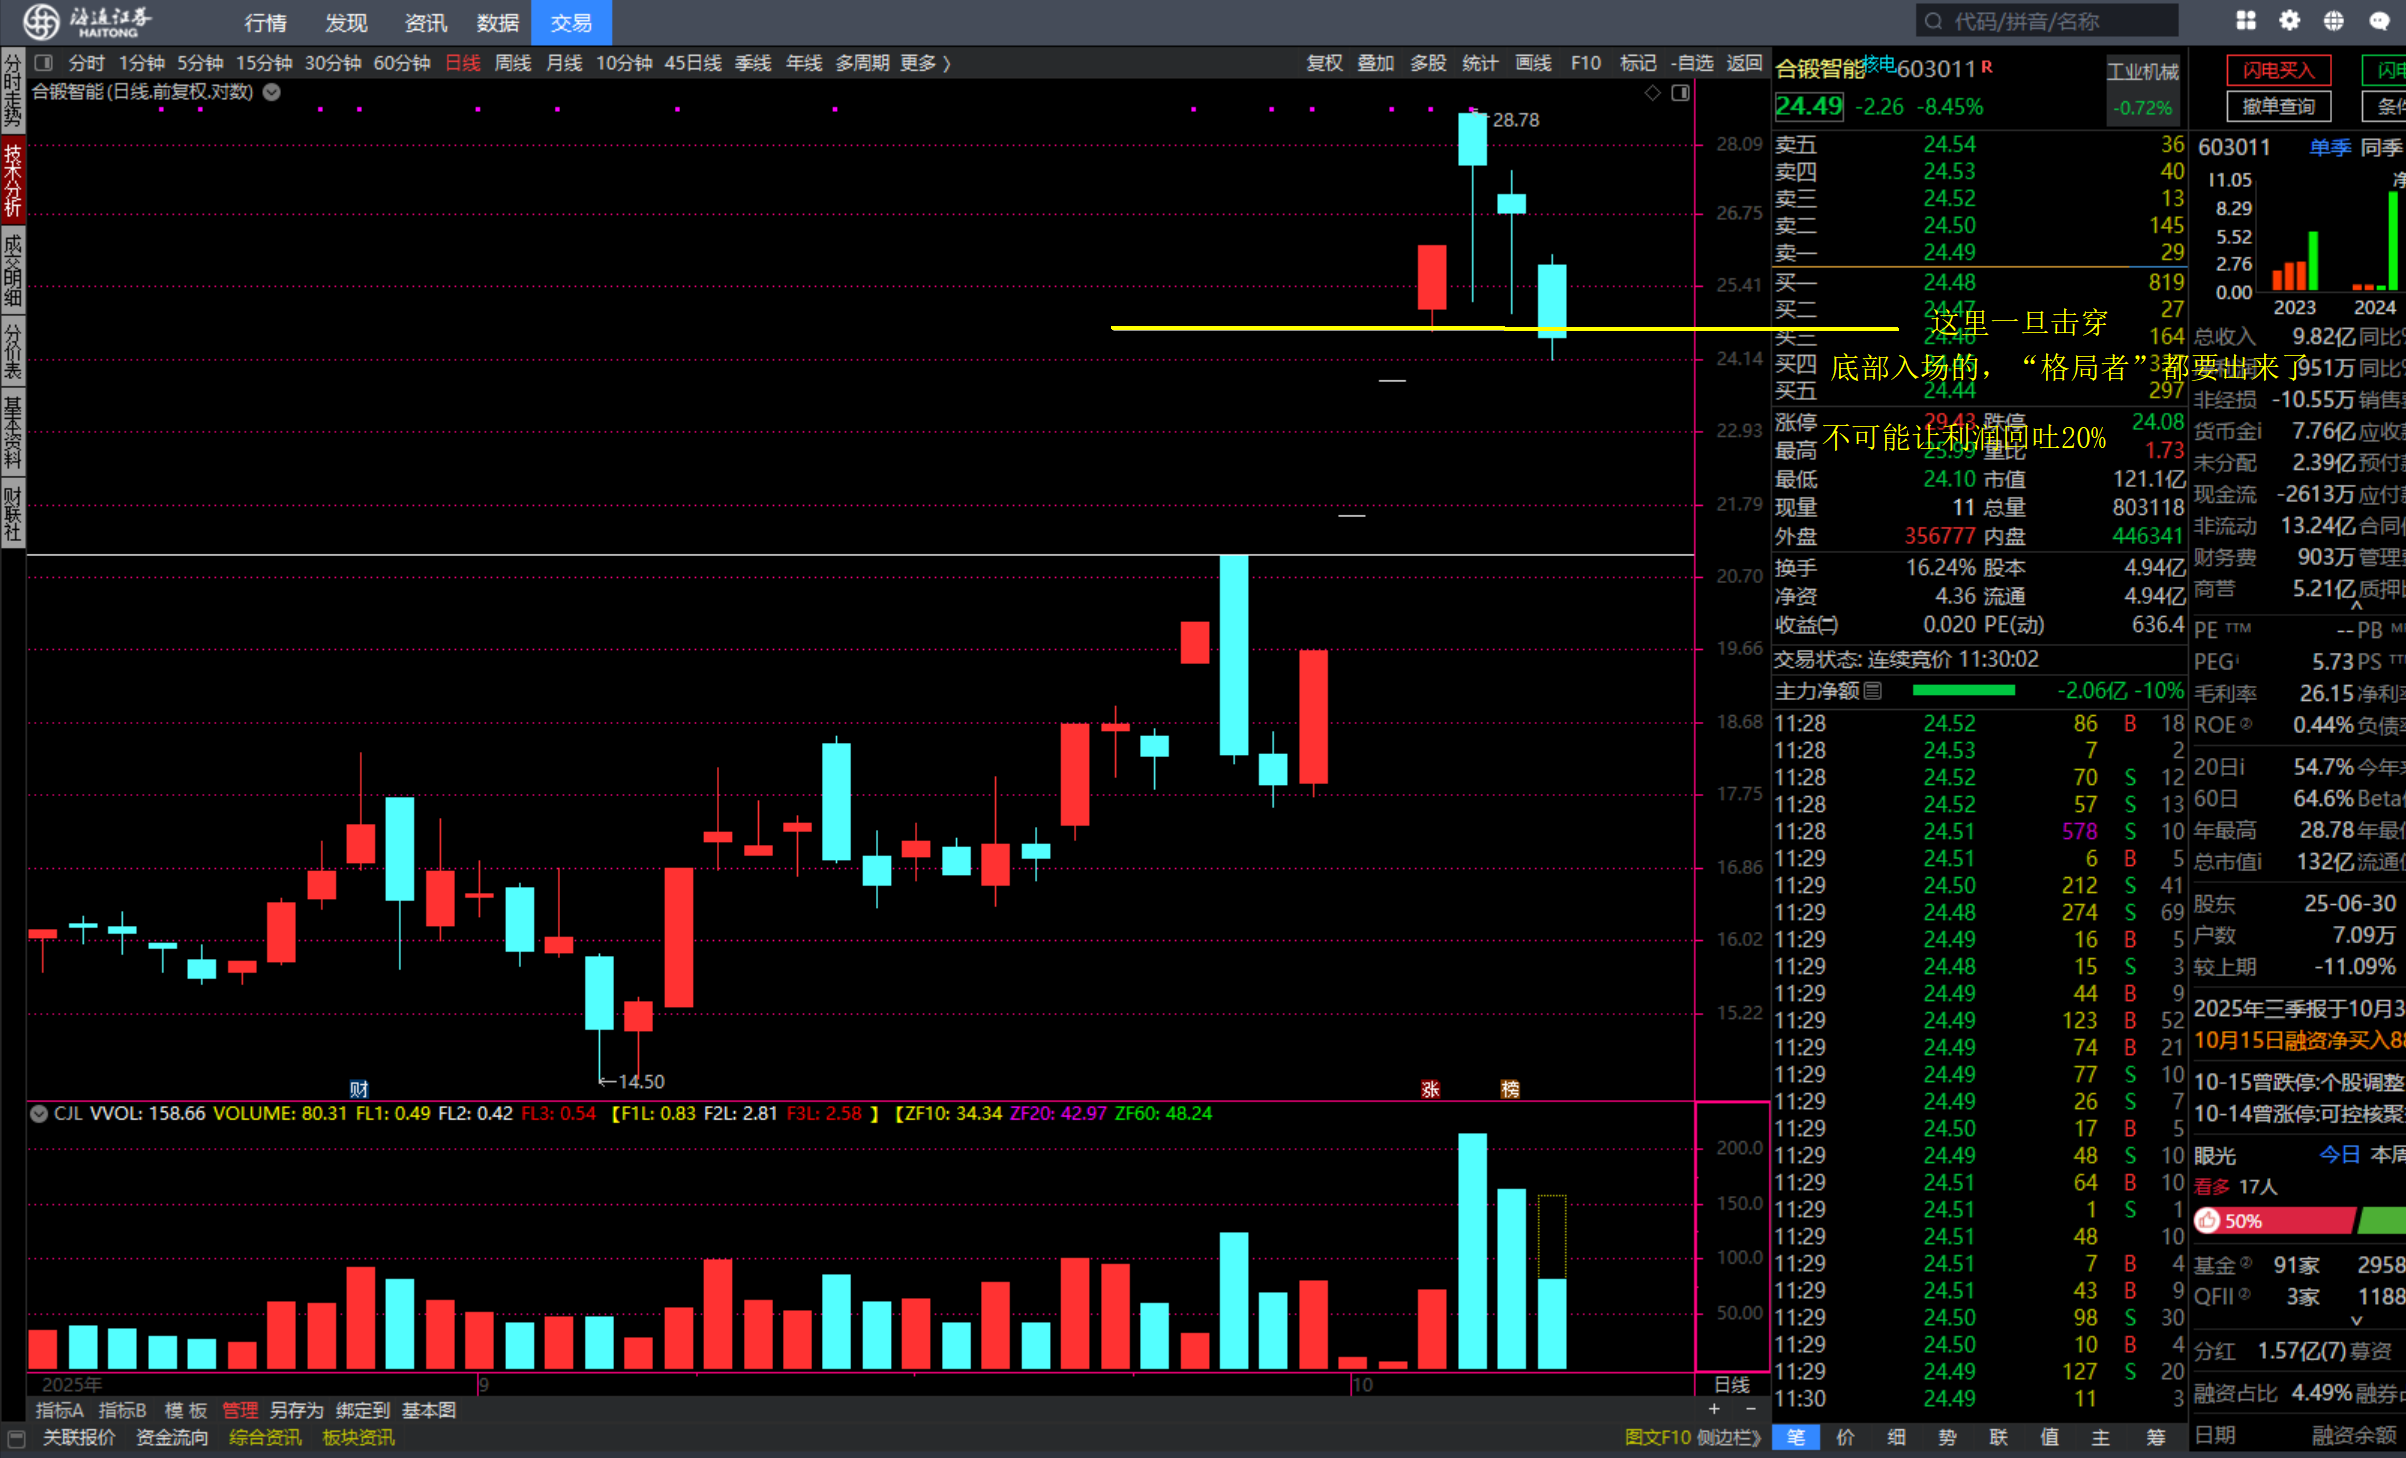Click the 财 marker icon on chart

click(359, 1089)
